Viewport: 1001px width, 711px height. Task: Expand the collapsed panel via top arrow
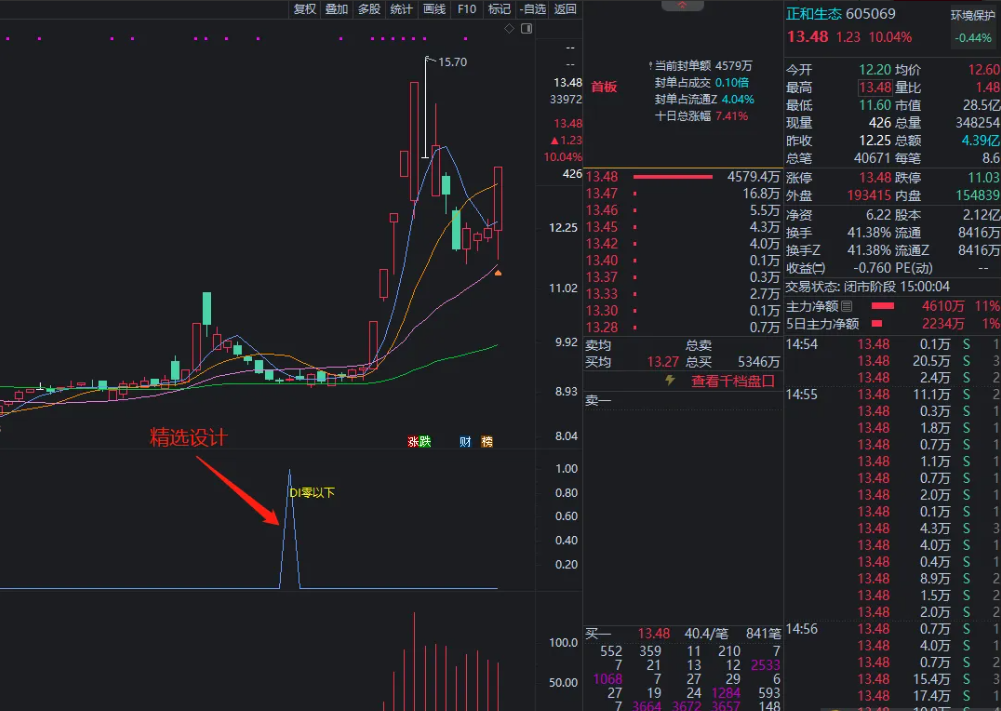pos(682,6)
